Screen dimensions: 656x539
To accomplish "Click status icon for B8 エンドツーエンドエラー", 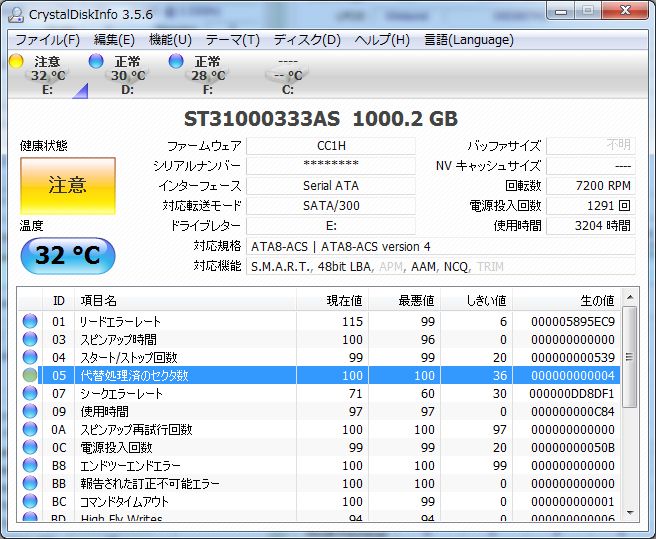I will tap(30, 465).
